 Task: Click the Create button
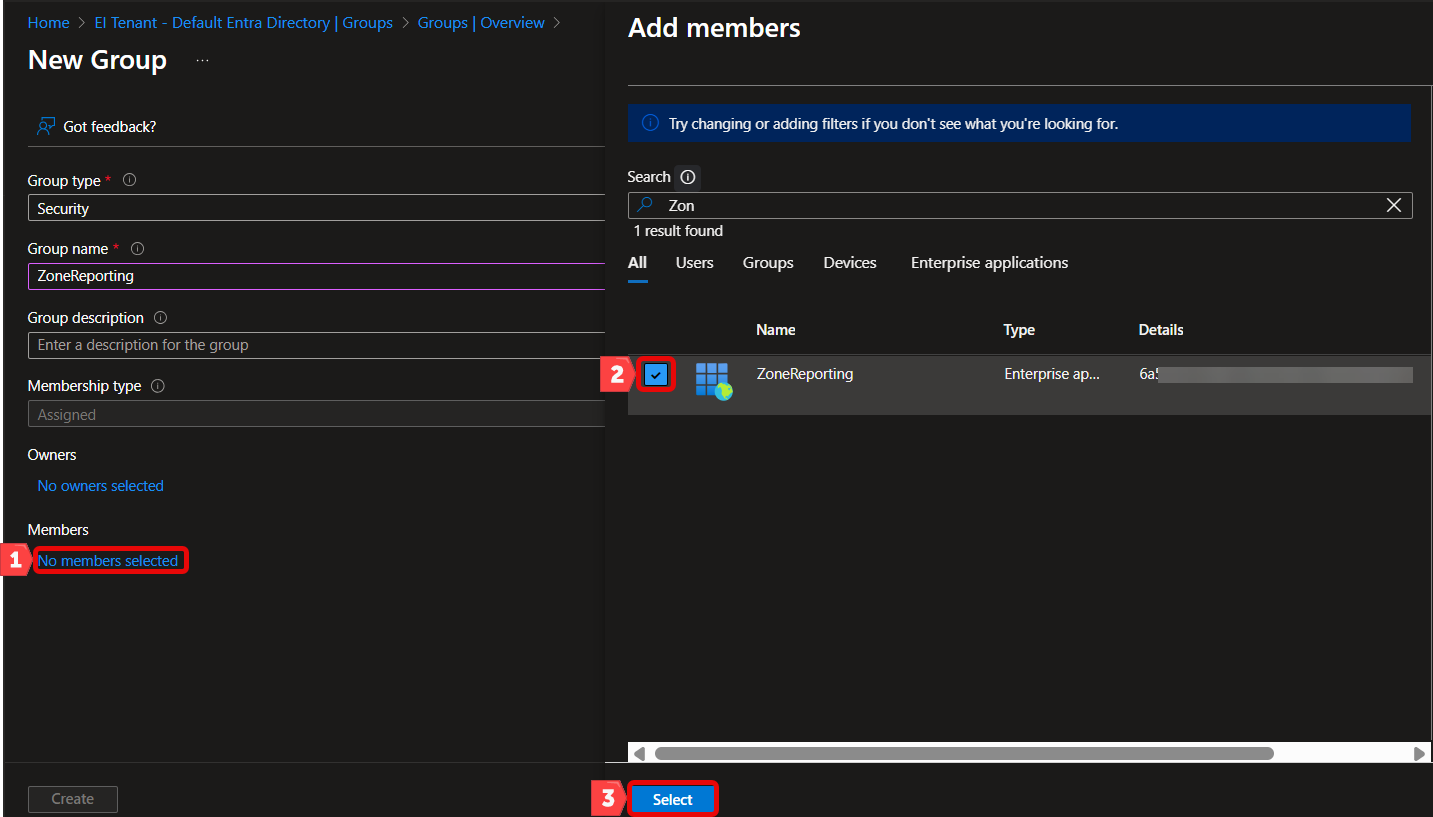click(x=73, y=799)
